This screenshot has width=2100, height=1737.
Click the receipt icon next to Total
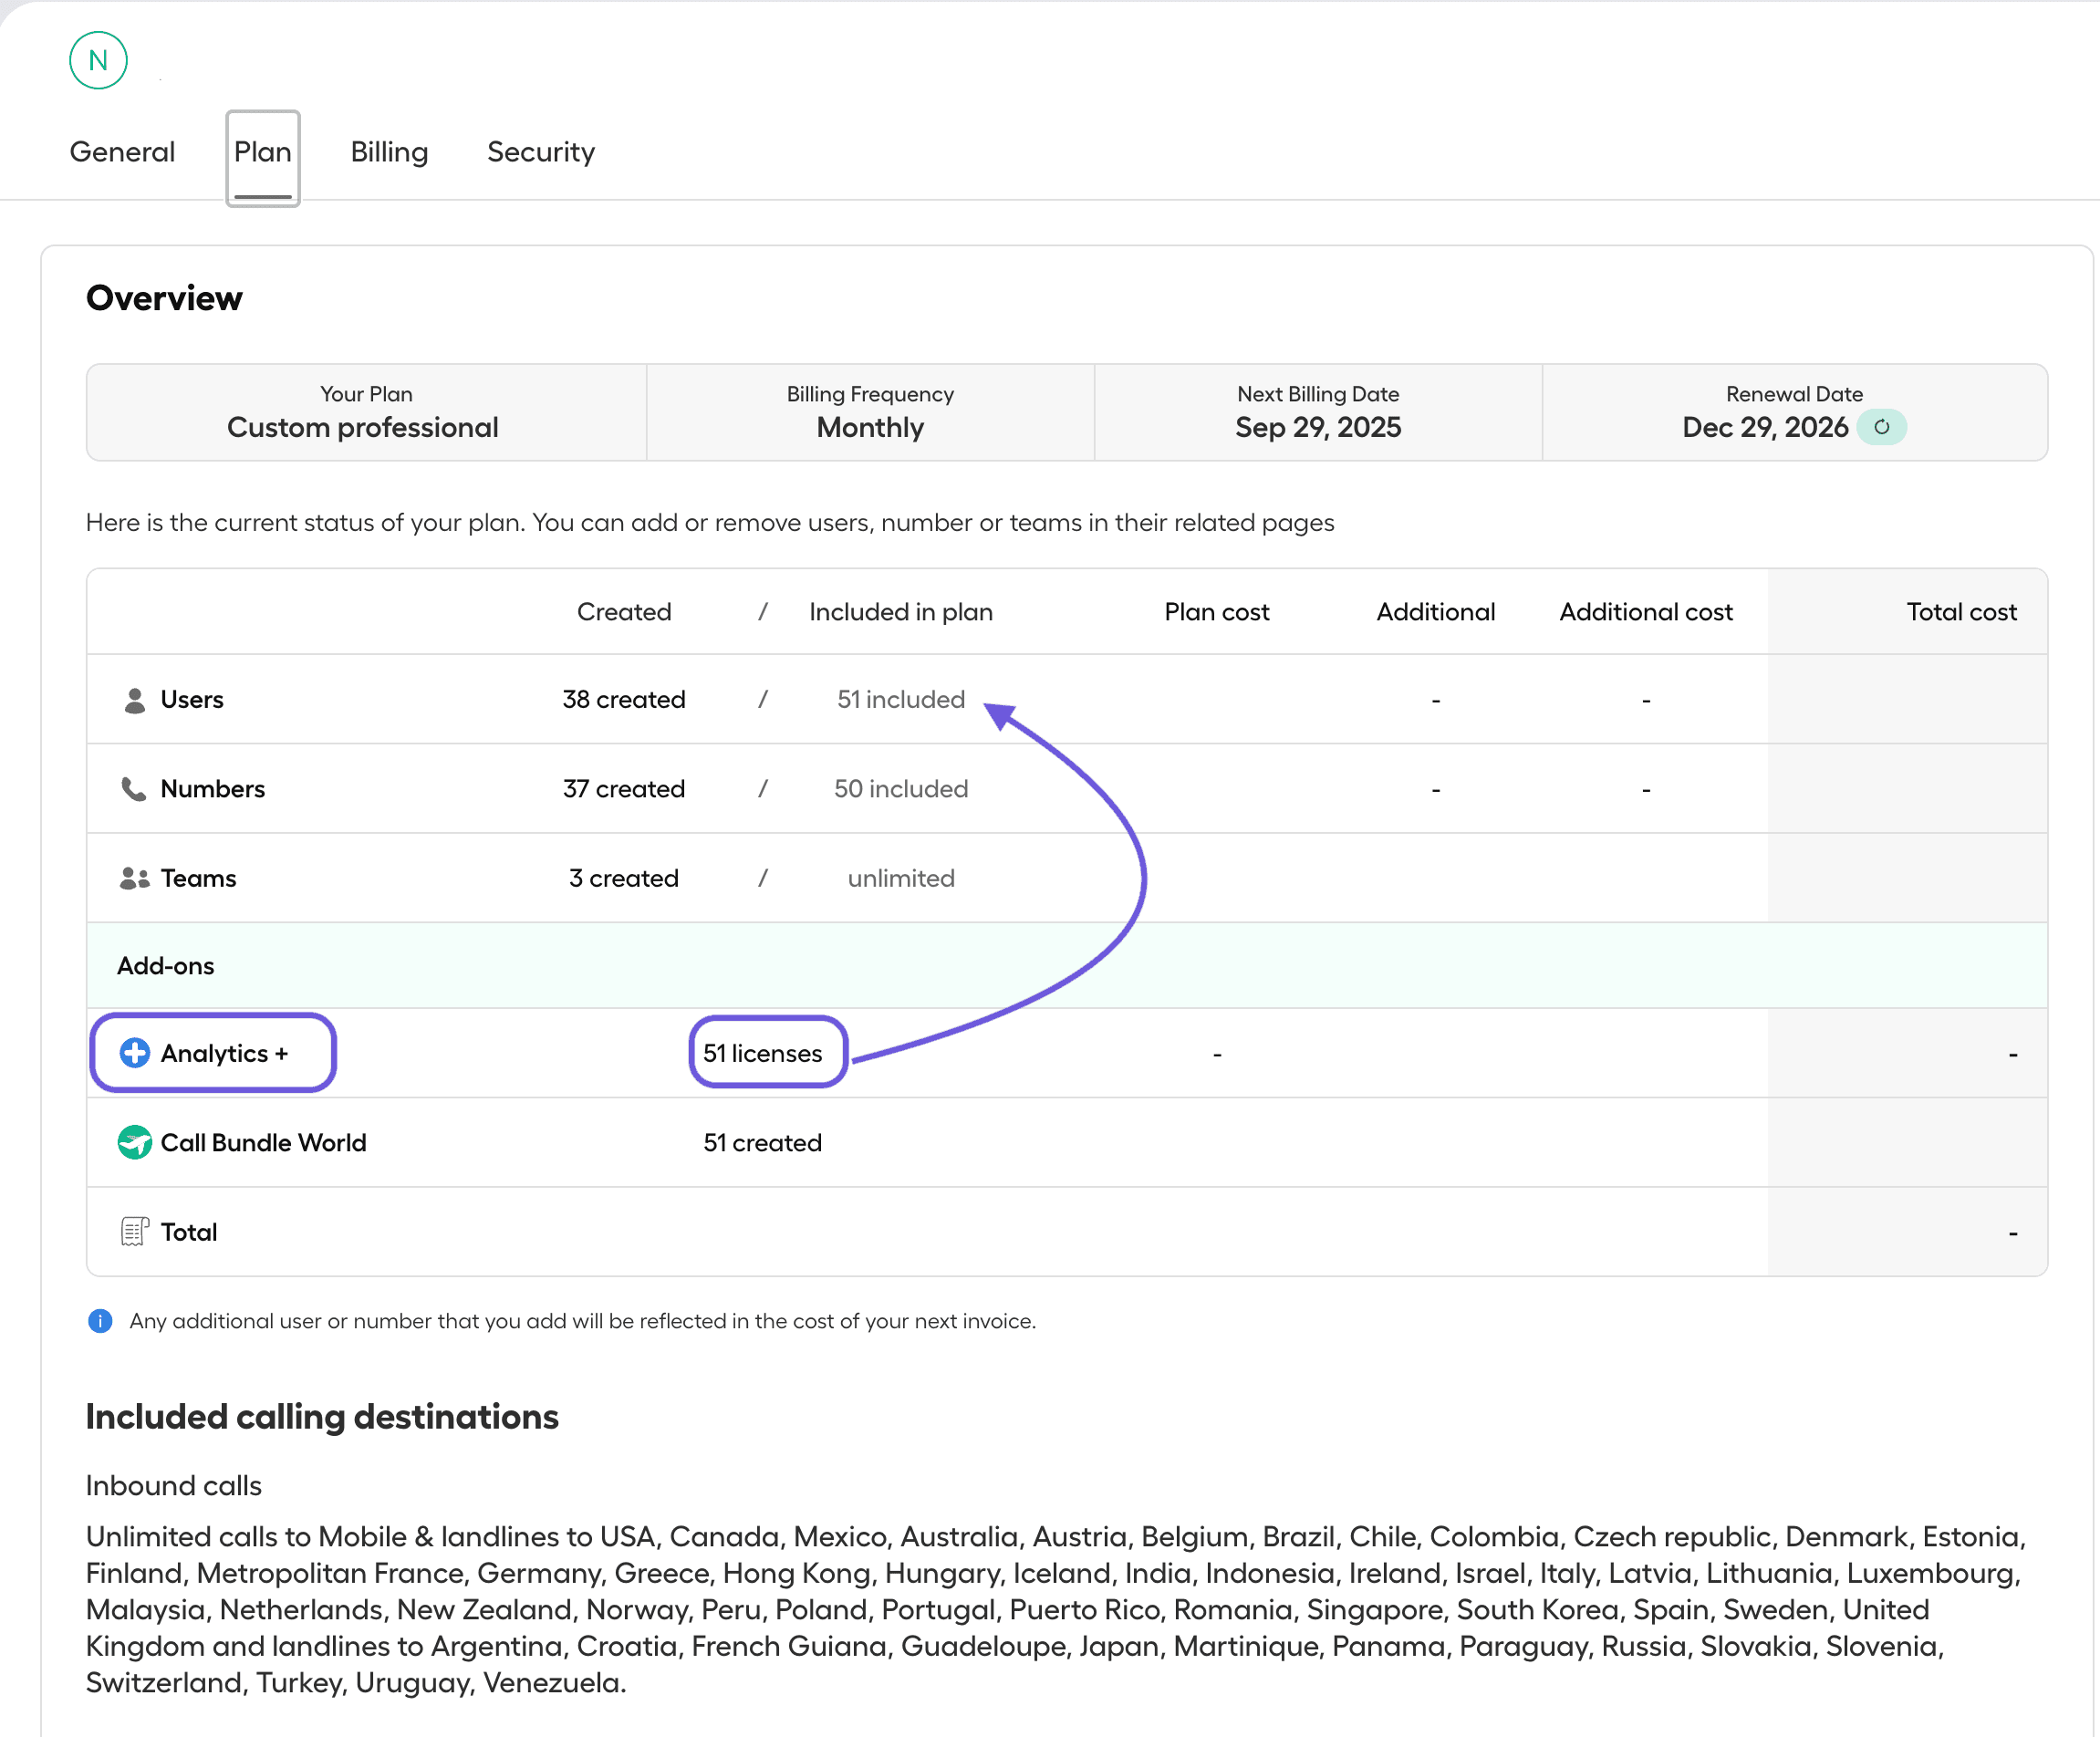click(x=135, y=1231)
